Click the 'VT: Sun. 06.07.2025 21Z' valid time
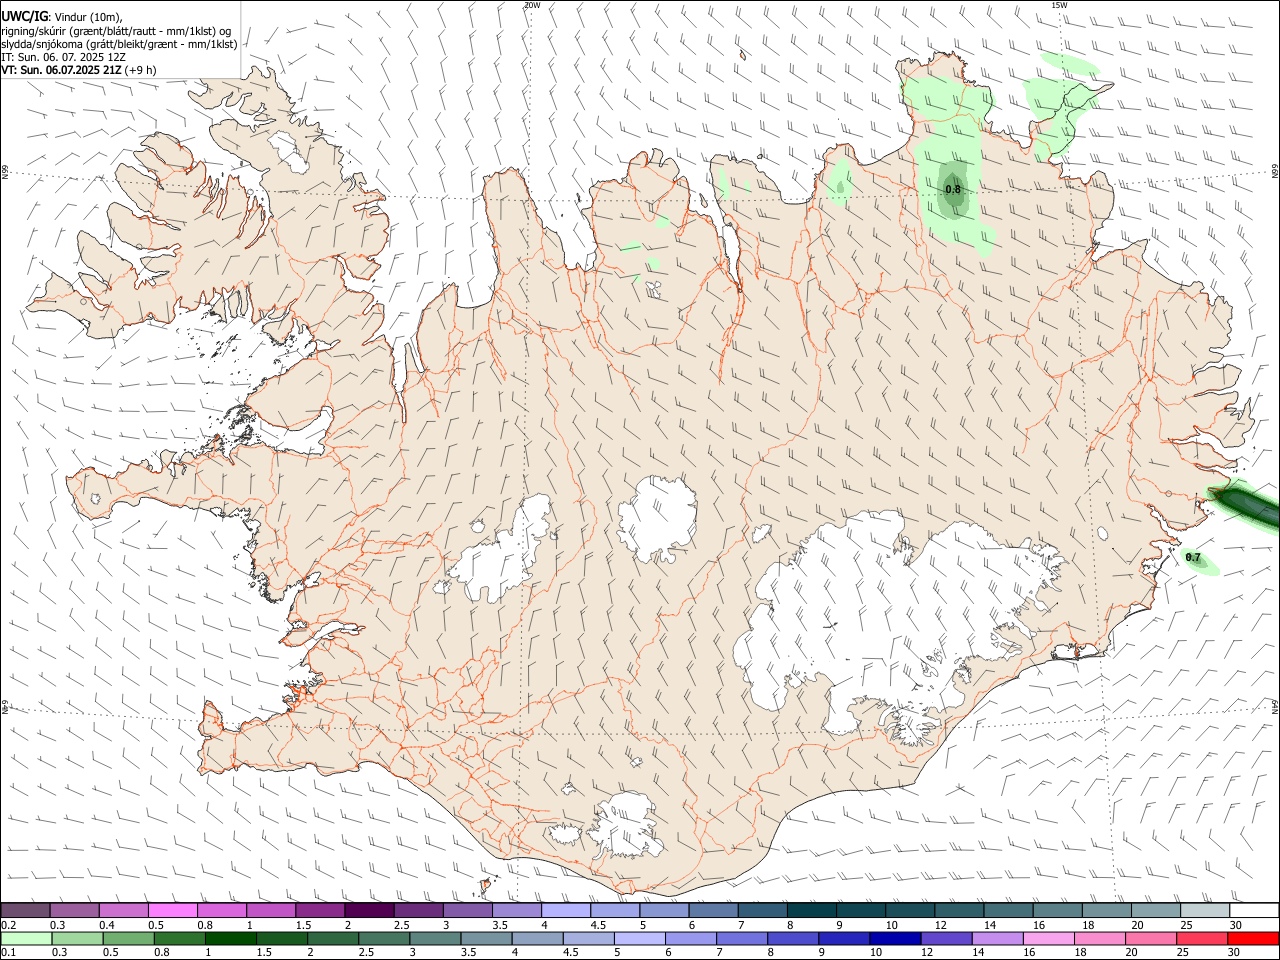1280x960 pixels. 62,70
